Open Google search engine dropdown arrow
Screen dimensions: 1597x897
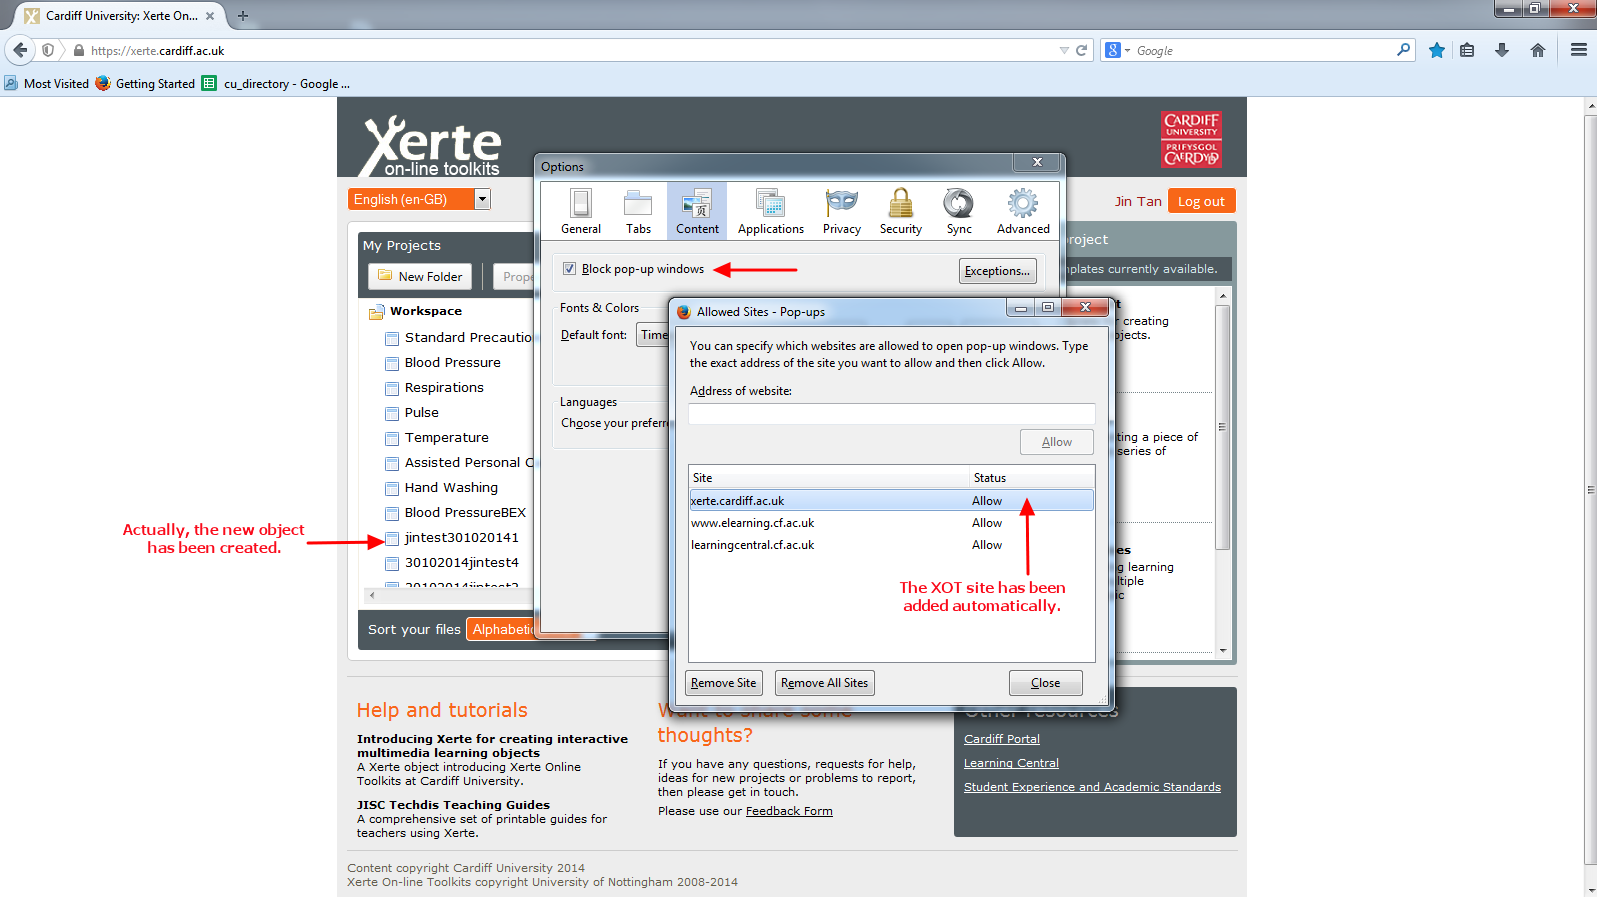[1127, 50]
